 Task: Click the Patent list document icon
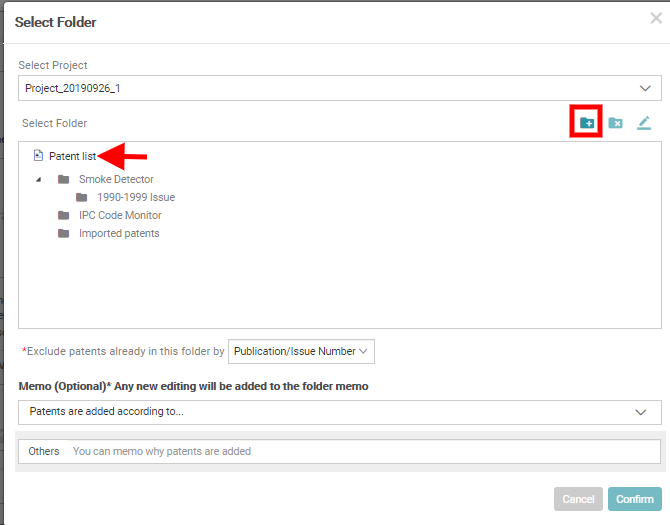[38, 155]
